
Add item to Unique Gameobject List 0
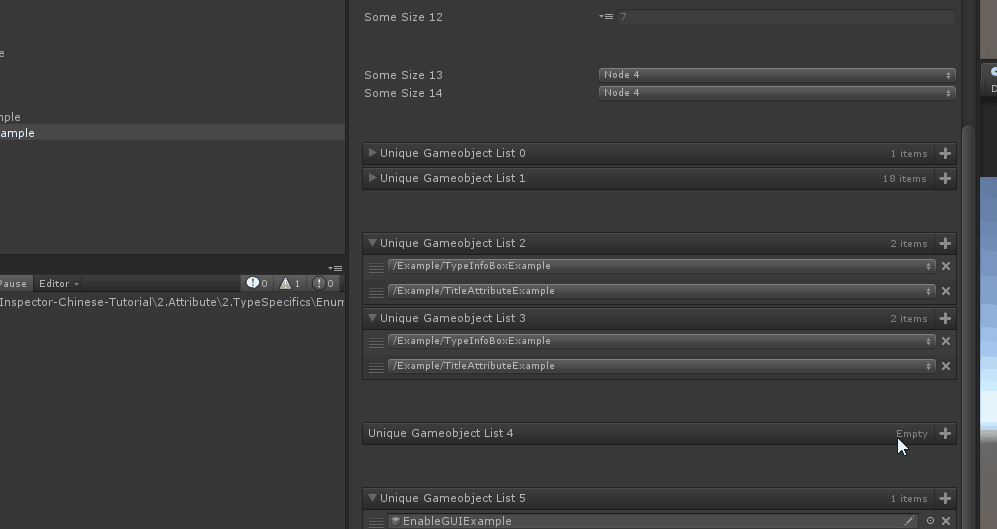(x=945, y=153)
